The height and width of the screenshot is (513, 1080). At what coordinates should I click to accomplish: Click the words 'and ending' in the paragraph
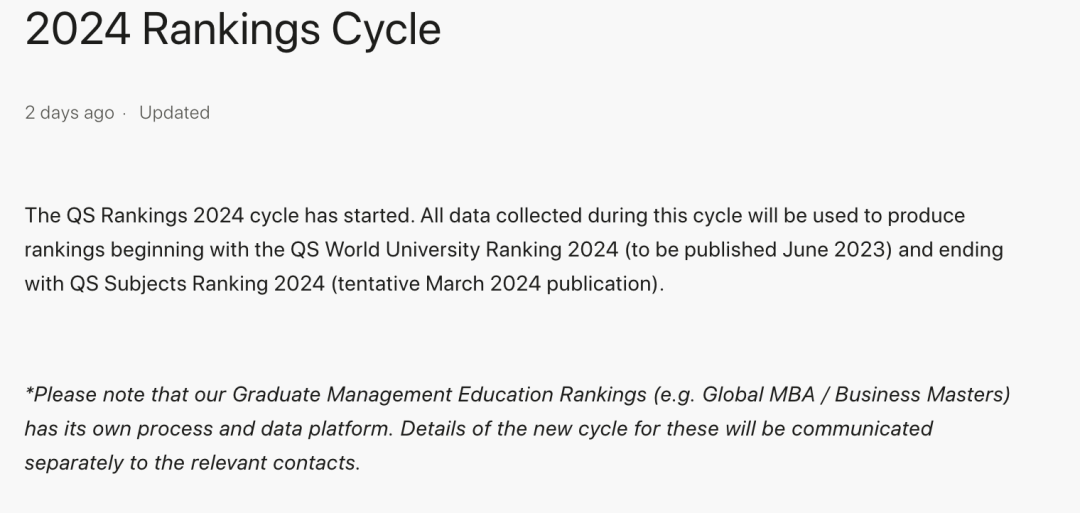951,249
